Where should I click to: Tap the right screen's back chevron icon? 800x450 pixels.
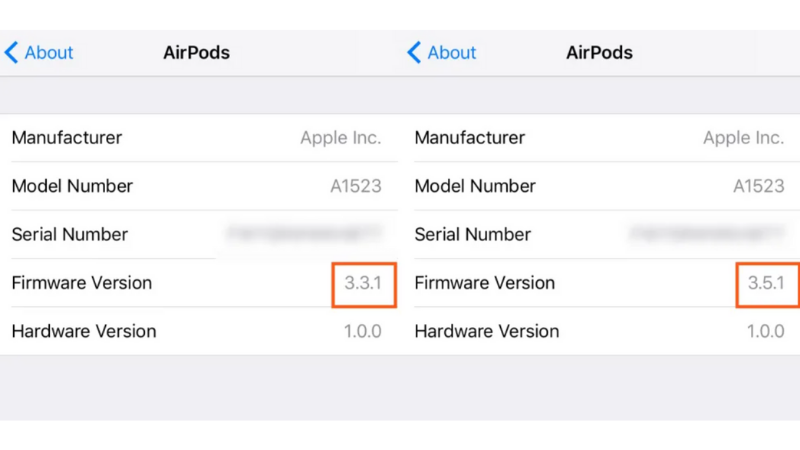(x=414, y=53)
